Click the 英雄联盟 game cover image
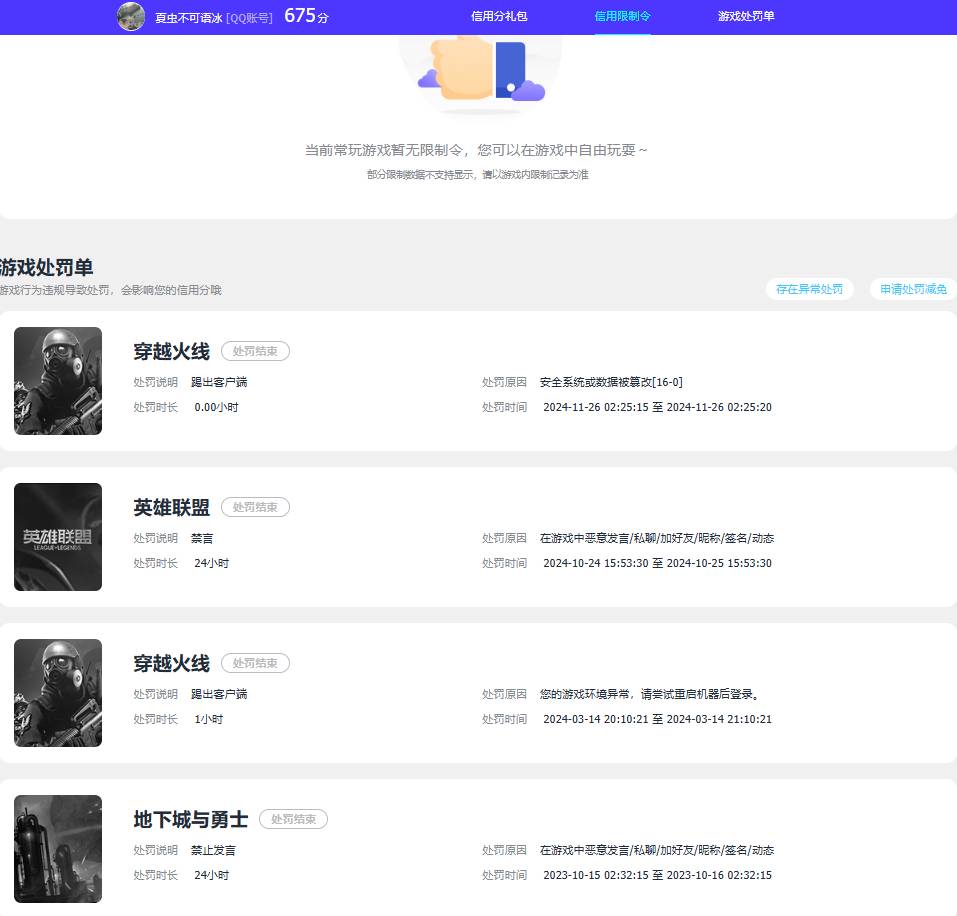 coord(57,537)
